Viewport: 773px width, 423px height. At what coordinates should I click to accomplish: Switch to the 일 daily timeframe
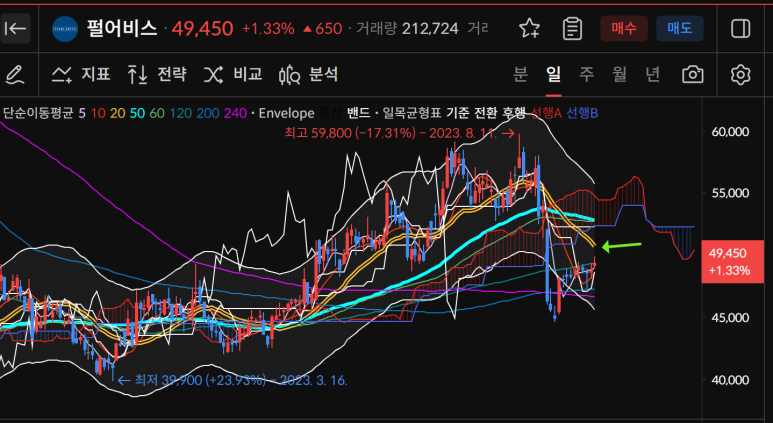coord(553,74)
